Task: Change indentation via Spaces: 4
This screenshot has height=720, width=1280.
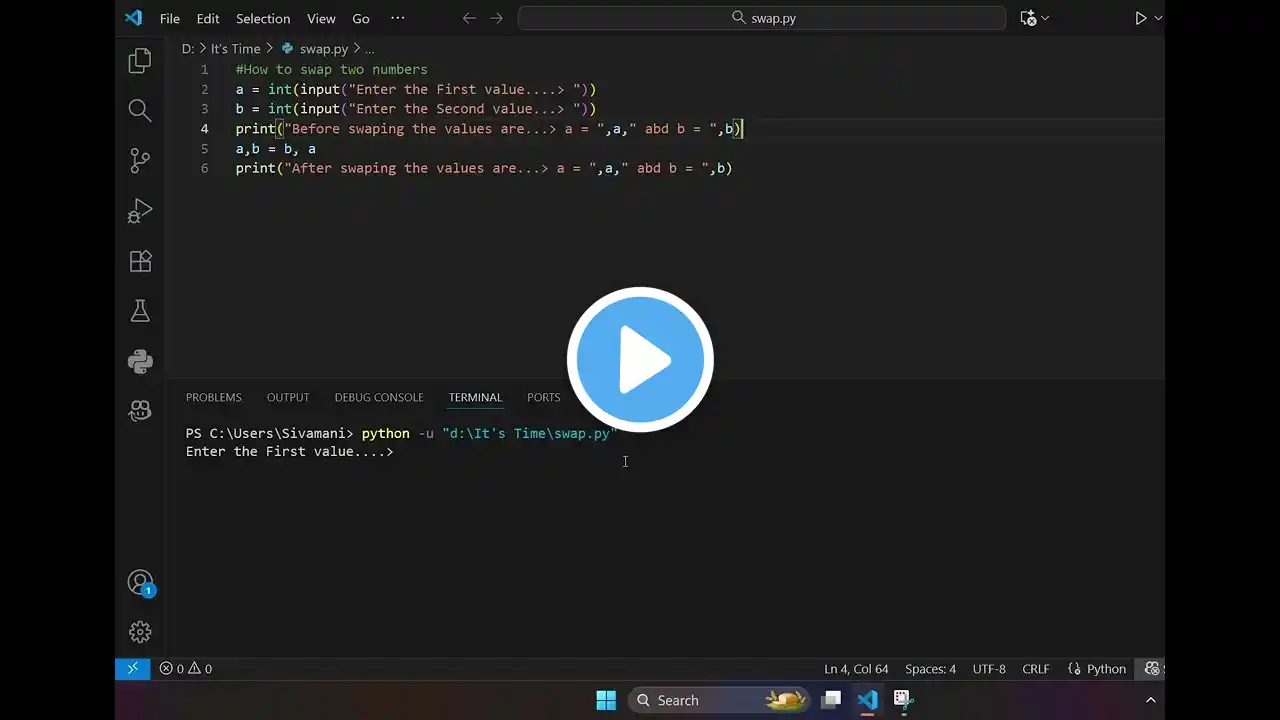Action: 930,669
